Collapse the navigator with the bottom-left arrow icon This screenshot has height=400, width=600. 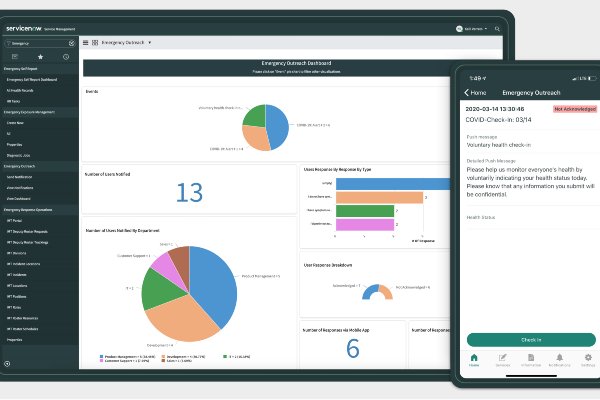8,363
